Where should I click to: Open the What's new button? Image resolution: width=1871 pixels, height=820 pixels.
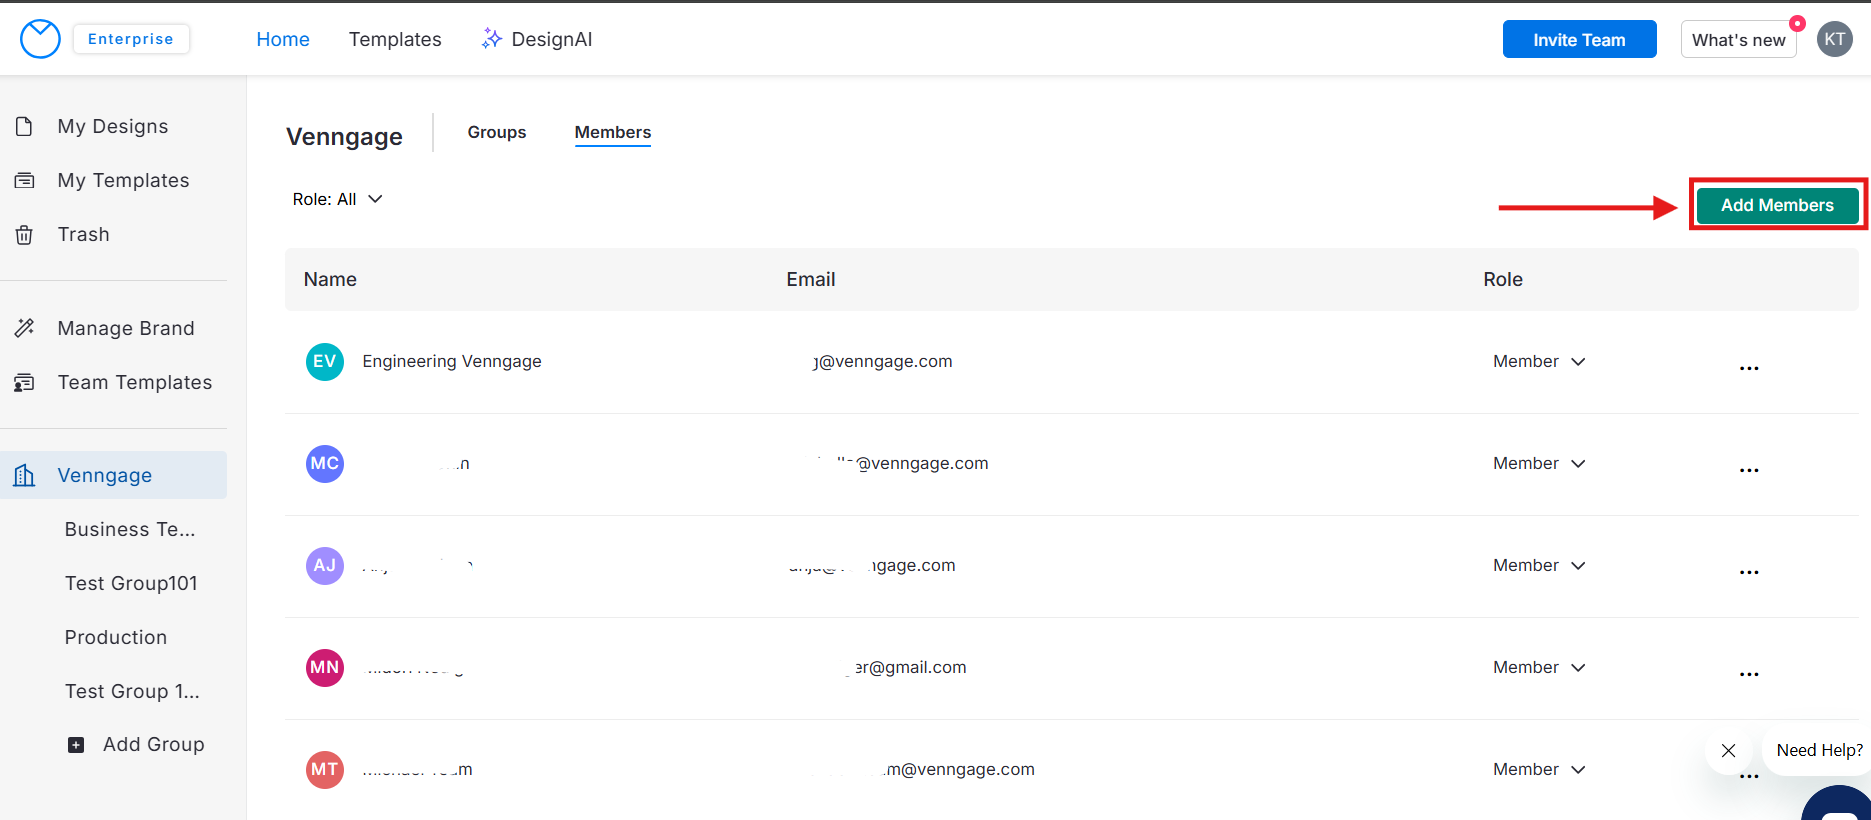point(1738,39)
